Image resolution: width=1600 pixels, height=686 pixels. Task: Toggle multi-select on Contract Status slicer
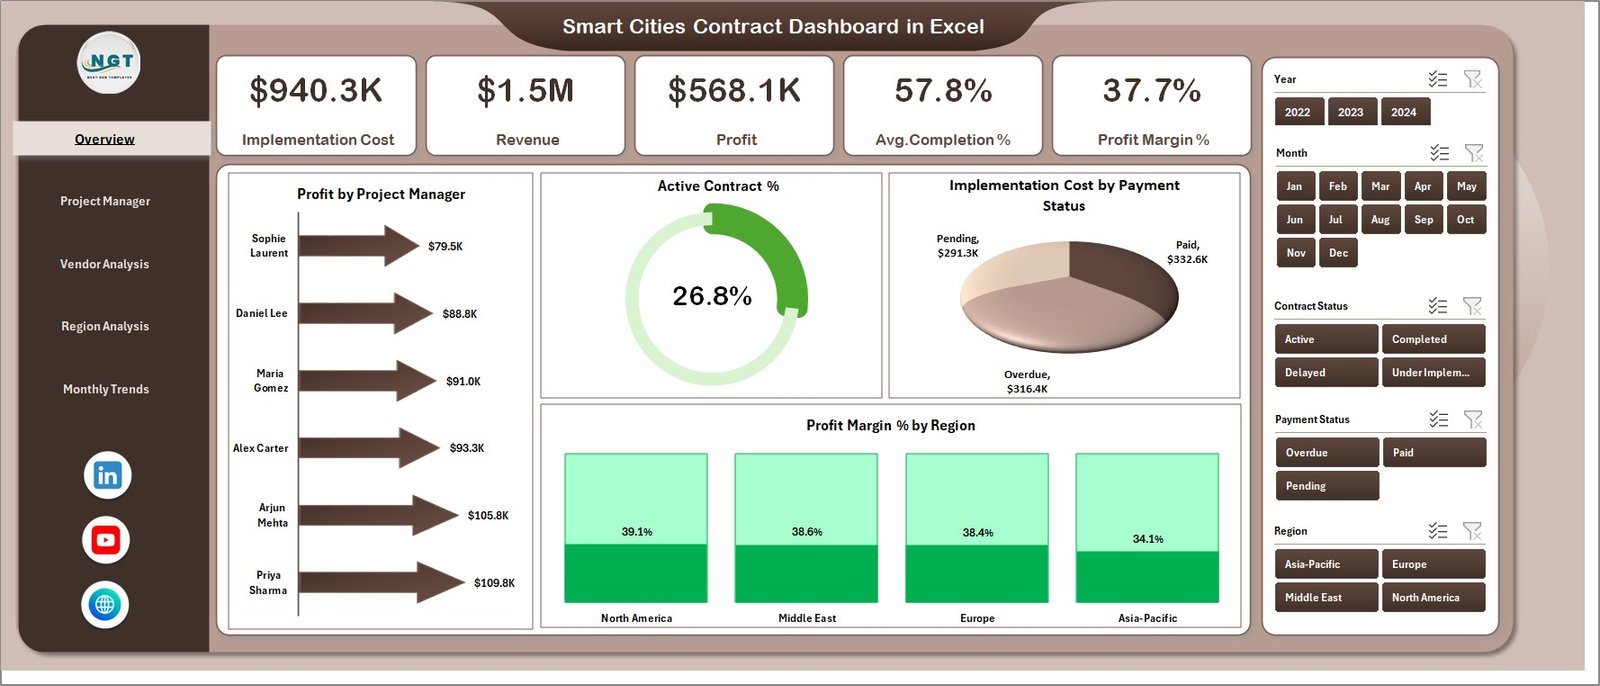pyautogui.click(x=1438, y=306)
